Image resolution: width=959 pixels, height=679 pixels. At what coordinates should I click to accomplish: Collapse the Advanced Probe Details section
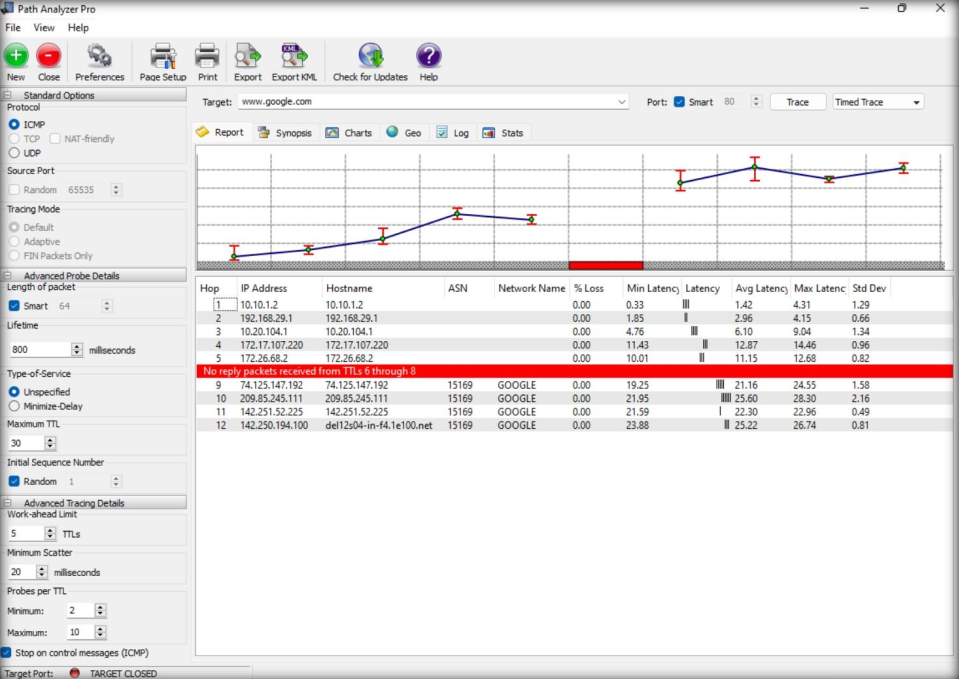[7, 276]
